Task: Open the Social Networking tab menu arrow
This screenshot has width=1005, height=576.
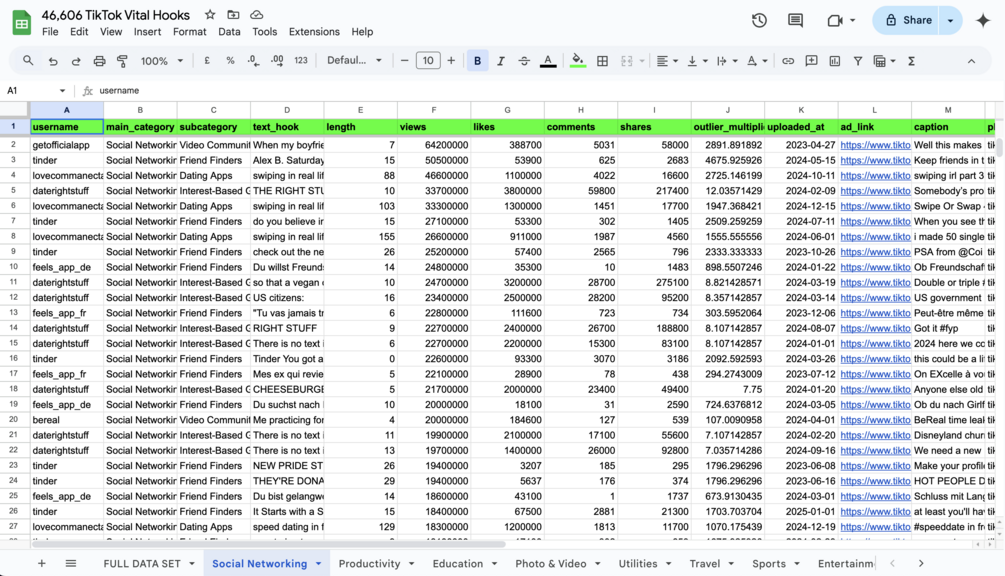Action: click(318, 564)
